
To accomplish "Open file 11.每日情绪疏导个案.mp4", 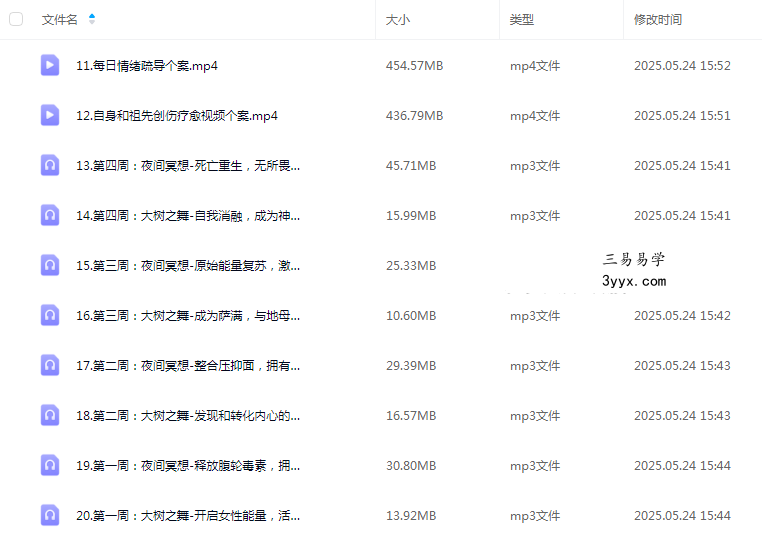I will (x=147, y=66).
